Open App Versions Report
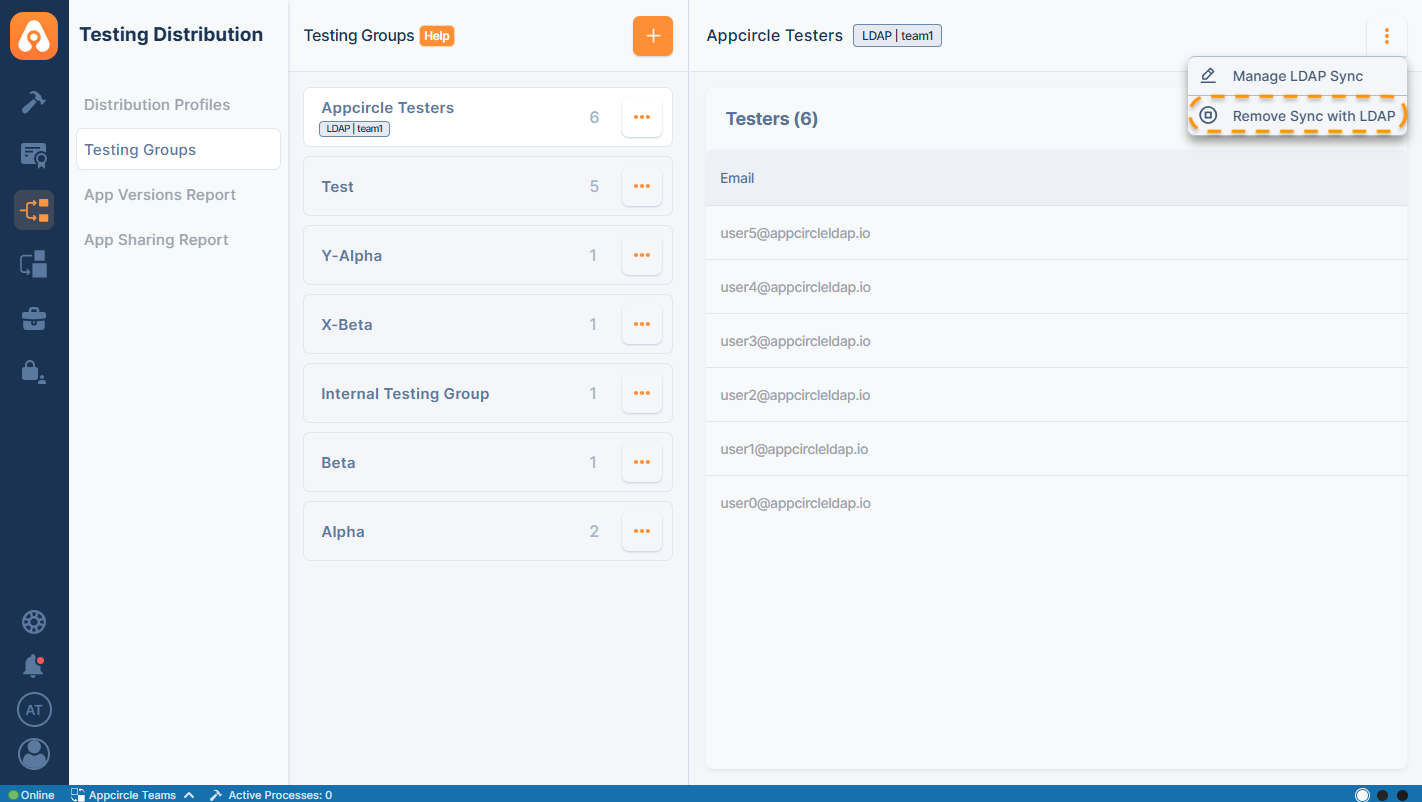This screenshot has width=1422, height=802. (x=160, y=195)
